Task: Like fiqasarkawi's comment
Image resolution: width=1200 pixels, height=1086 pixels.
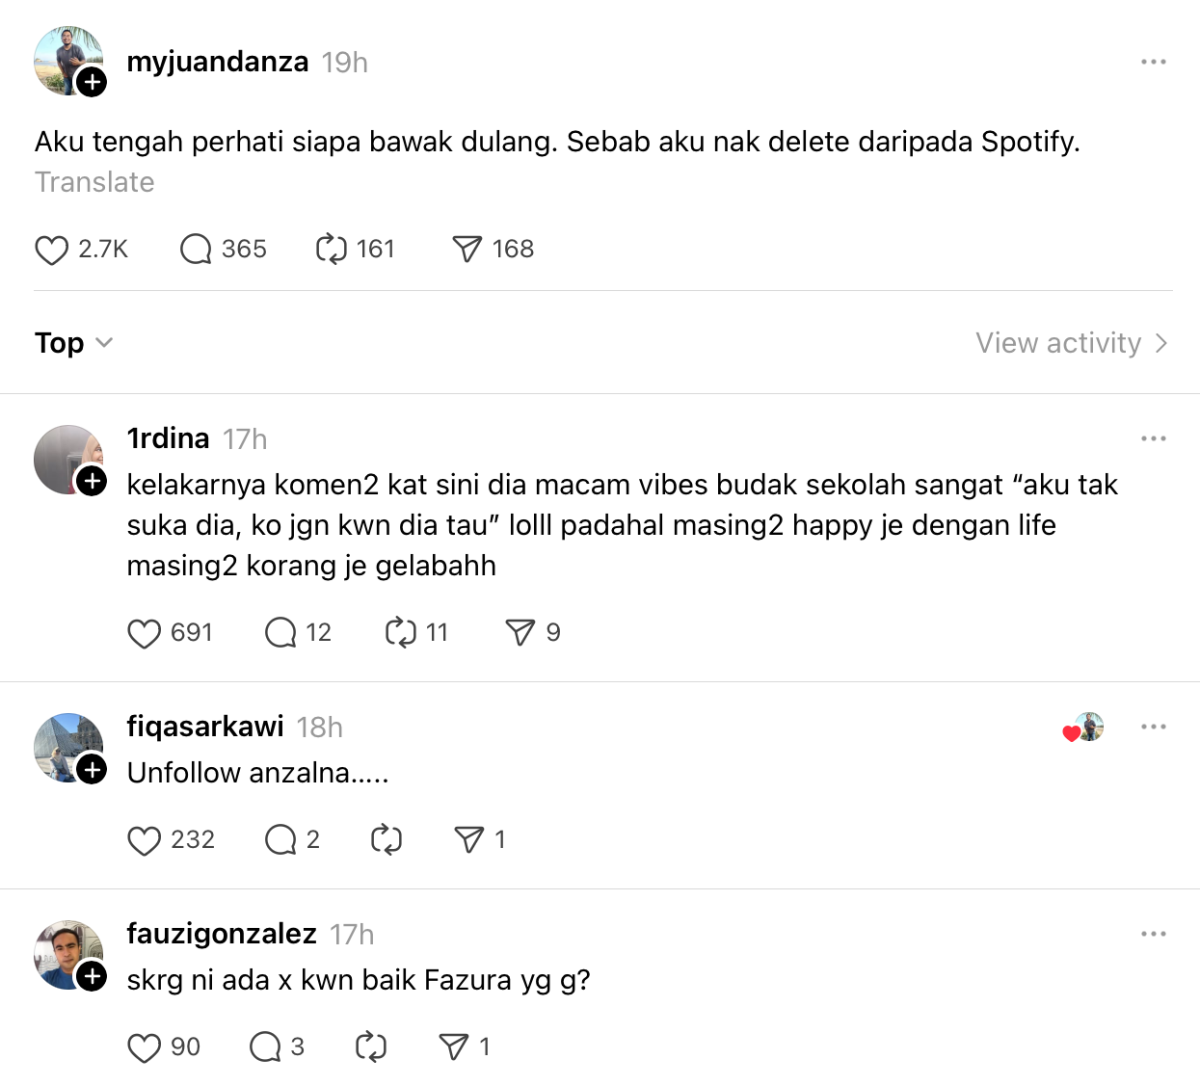Action: coord(144,840)
